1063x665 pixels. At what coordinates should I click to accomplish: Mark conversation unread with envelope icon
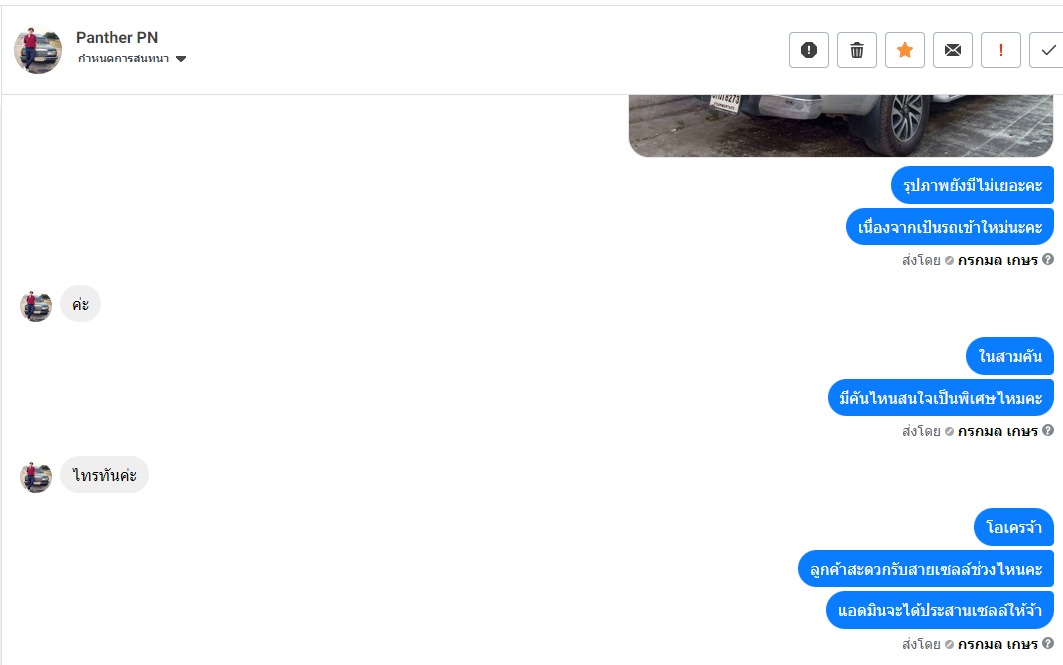[953, 50]
